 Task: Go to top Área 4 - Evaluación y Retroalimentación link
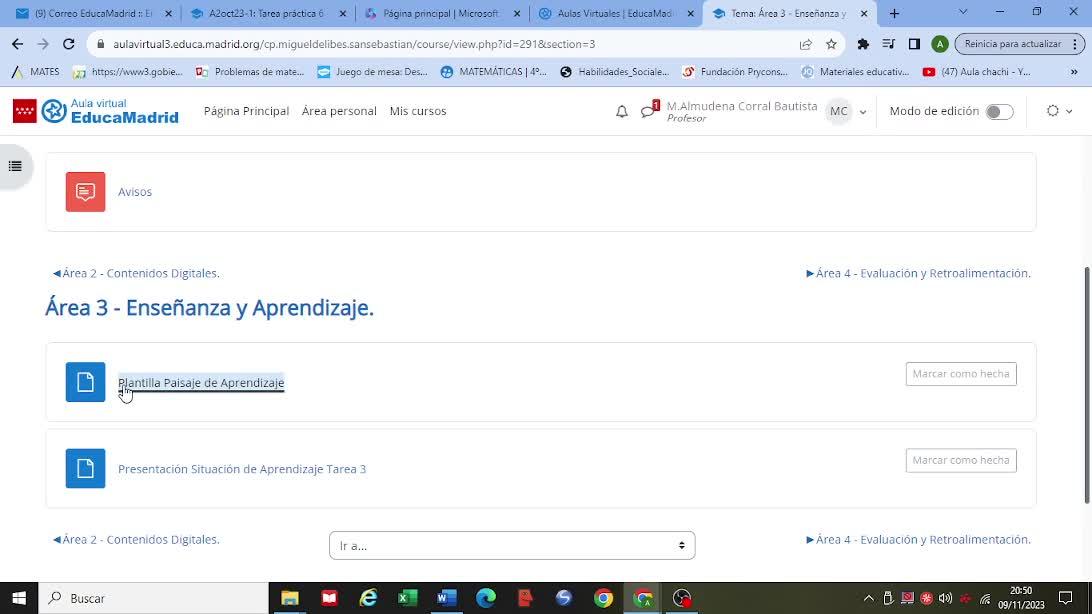[919, 274]
